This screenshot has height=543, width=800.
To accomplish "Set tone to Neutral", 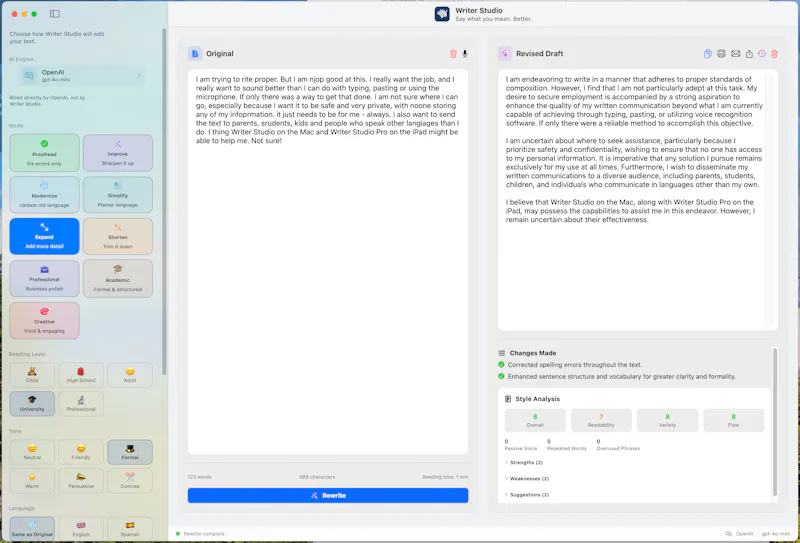I will click(32, 452).
